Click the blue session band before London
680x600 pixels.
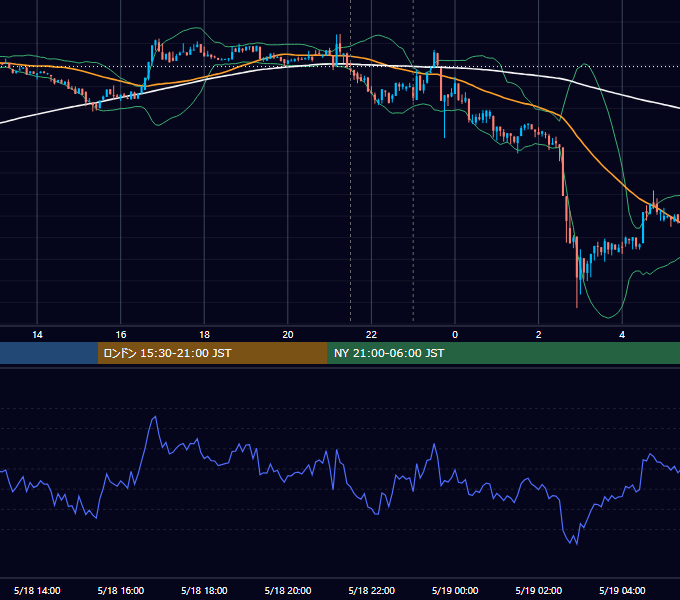(x=49, y=353)
